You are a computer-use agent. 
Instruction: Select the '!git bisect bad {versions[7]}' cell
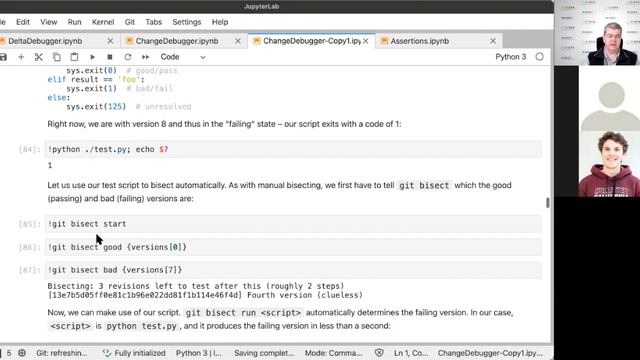pos(293,270)
